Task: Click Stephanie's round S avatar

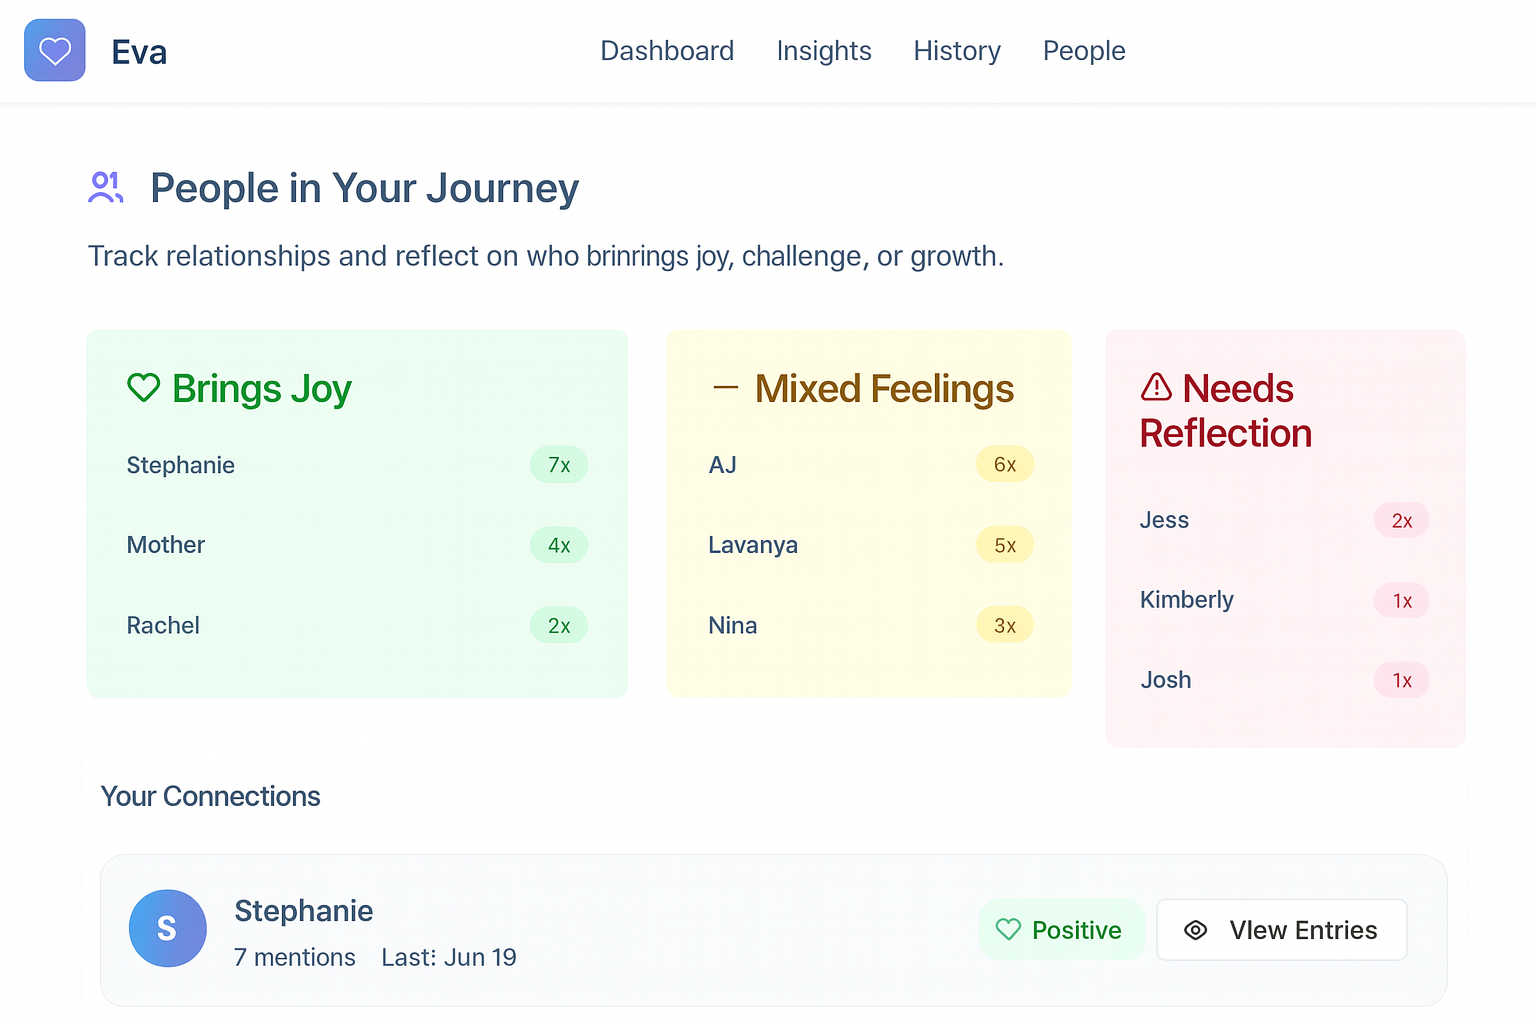Action: point(168,928)
